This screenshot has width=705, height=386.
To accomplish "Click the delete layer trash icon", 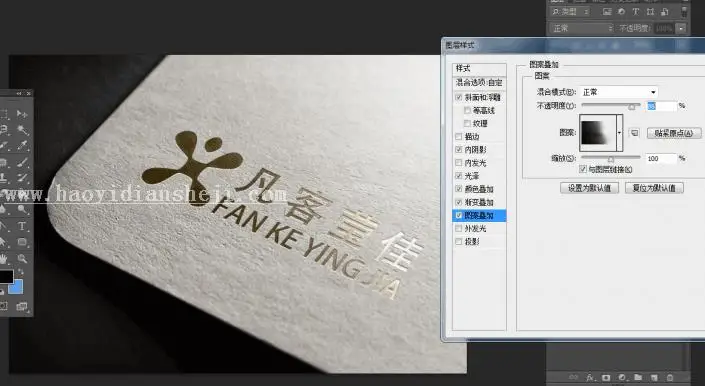I will [670, 377].
